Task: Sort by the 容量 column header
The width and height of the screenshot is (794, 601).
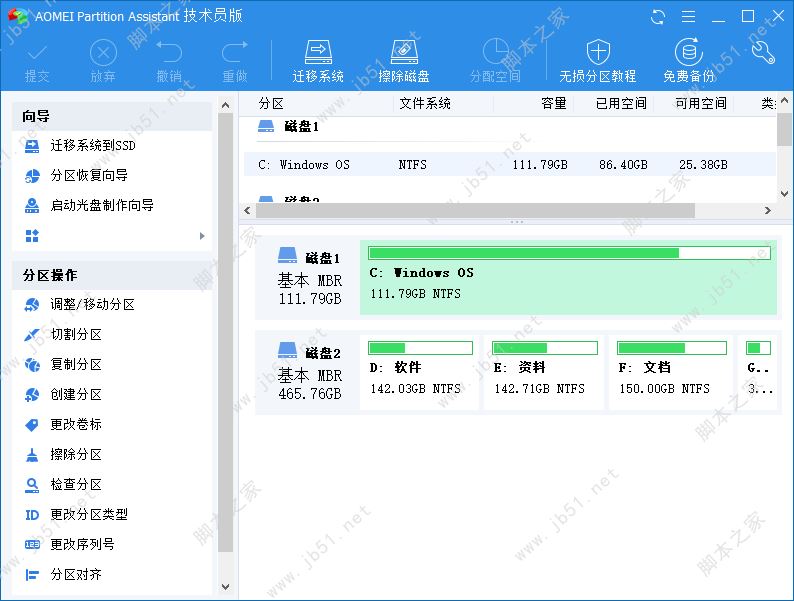Action: (x=553, y=104)
